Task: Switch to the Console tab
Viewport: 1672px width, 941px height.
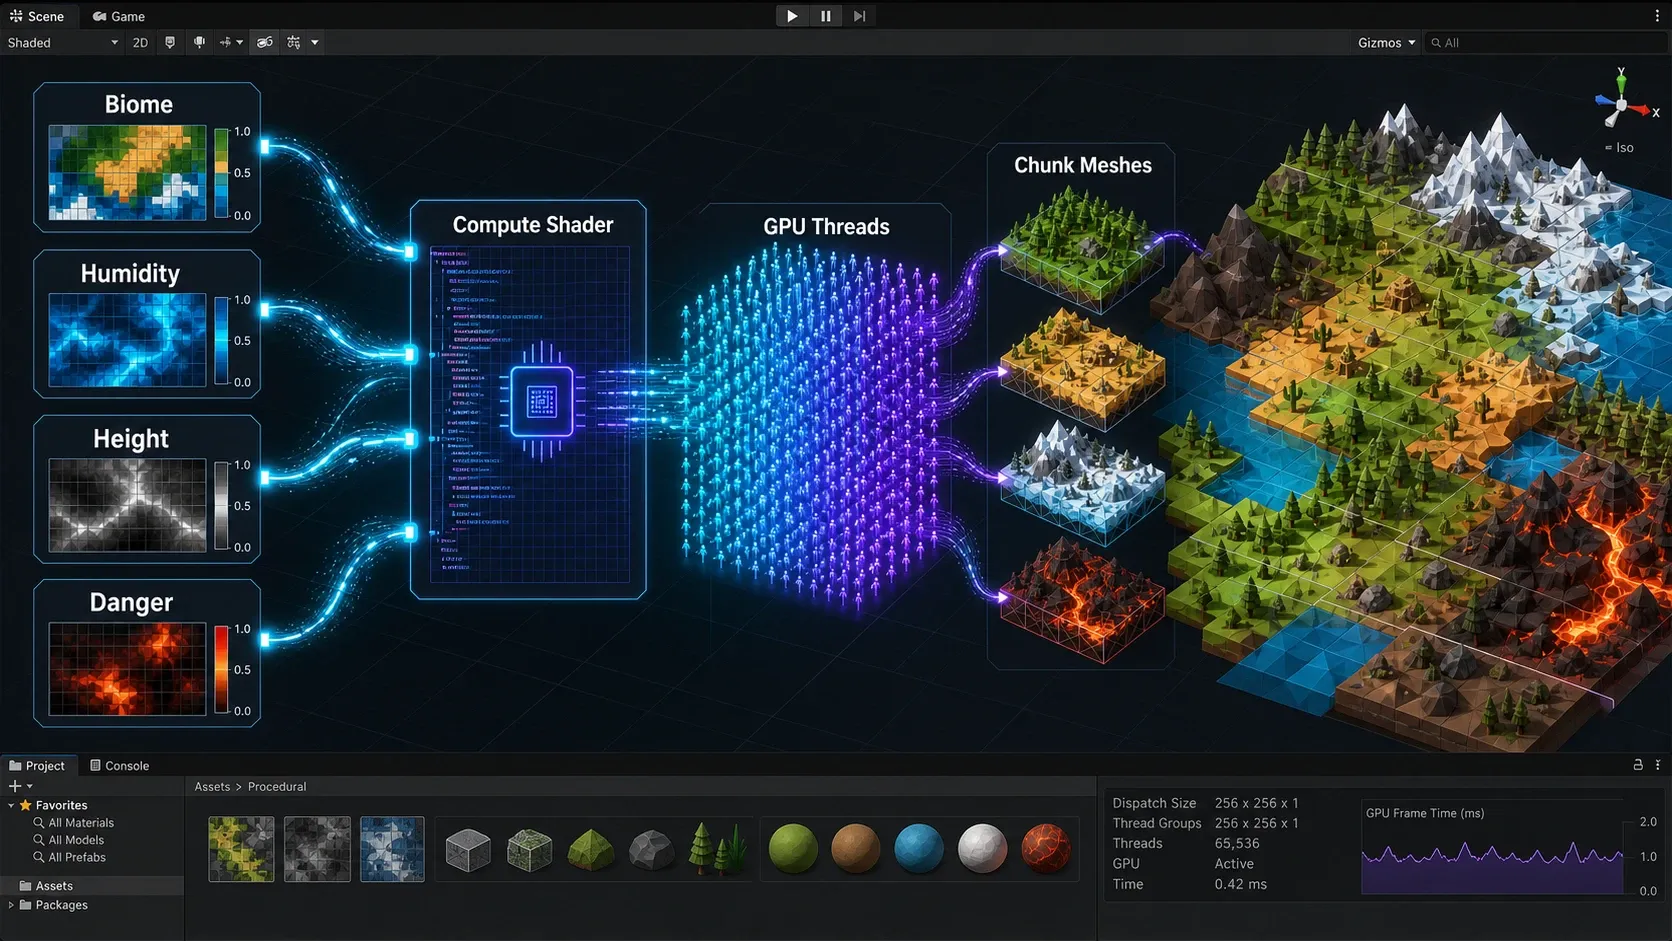Action: tap(119, 766)
